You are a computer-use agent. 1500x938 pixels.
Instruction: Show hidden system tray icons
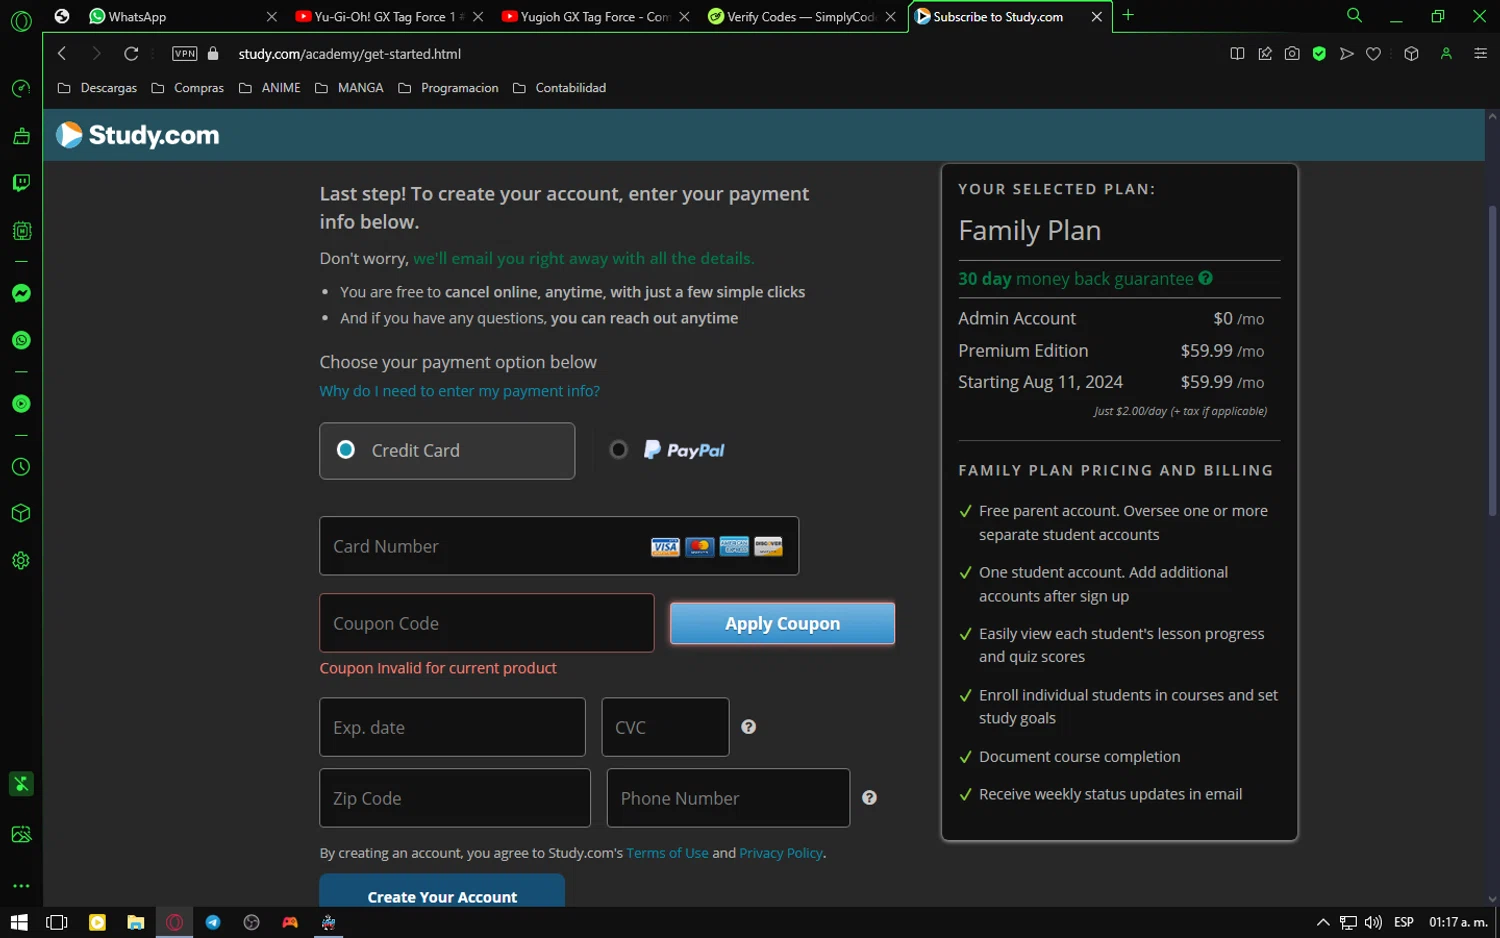(1323, 922)
